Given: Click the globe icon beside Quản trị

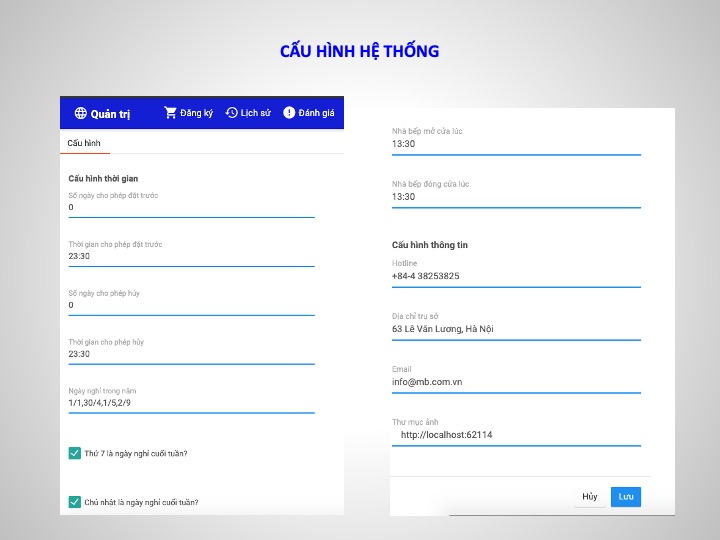Looking at the screenshot, I should click(80, 113).
